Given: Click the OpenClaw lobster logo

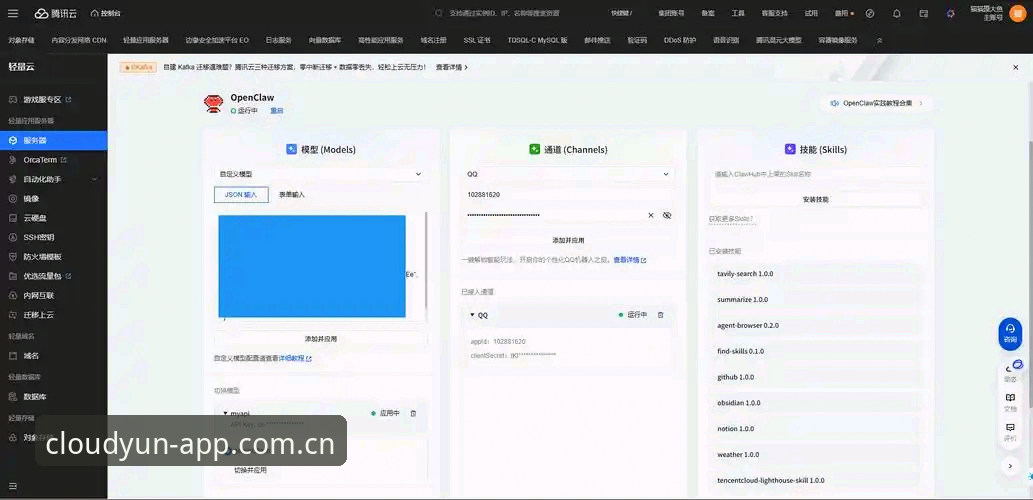Looking at the screenshot, I should click(213, 103).
